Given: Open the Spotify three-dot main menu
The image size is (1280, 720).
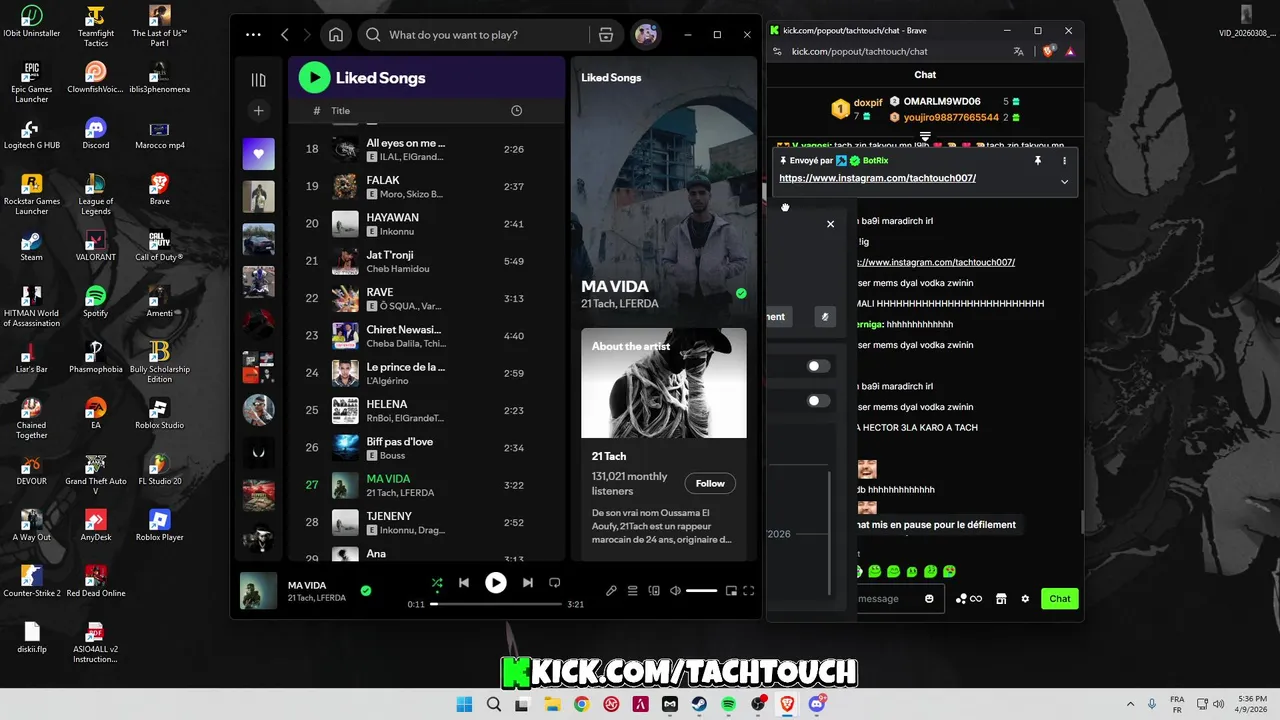Looking at the screenshot, I should pos(253,35).
